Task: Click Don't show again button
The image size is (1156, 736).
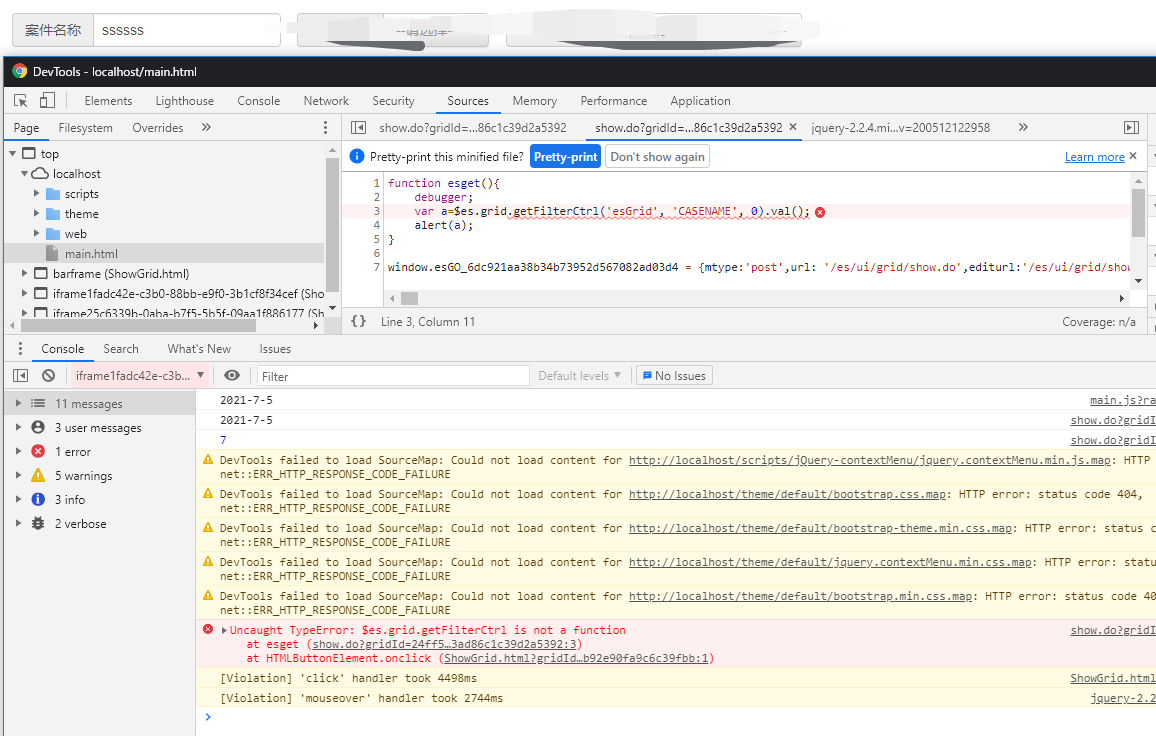Action: (658, 156)
